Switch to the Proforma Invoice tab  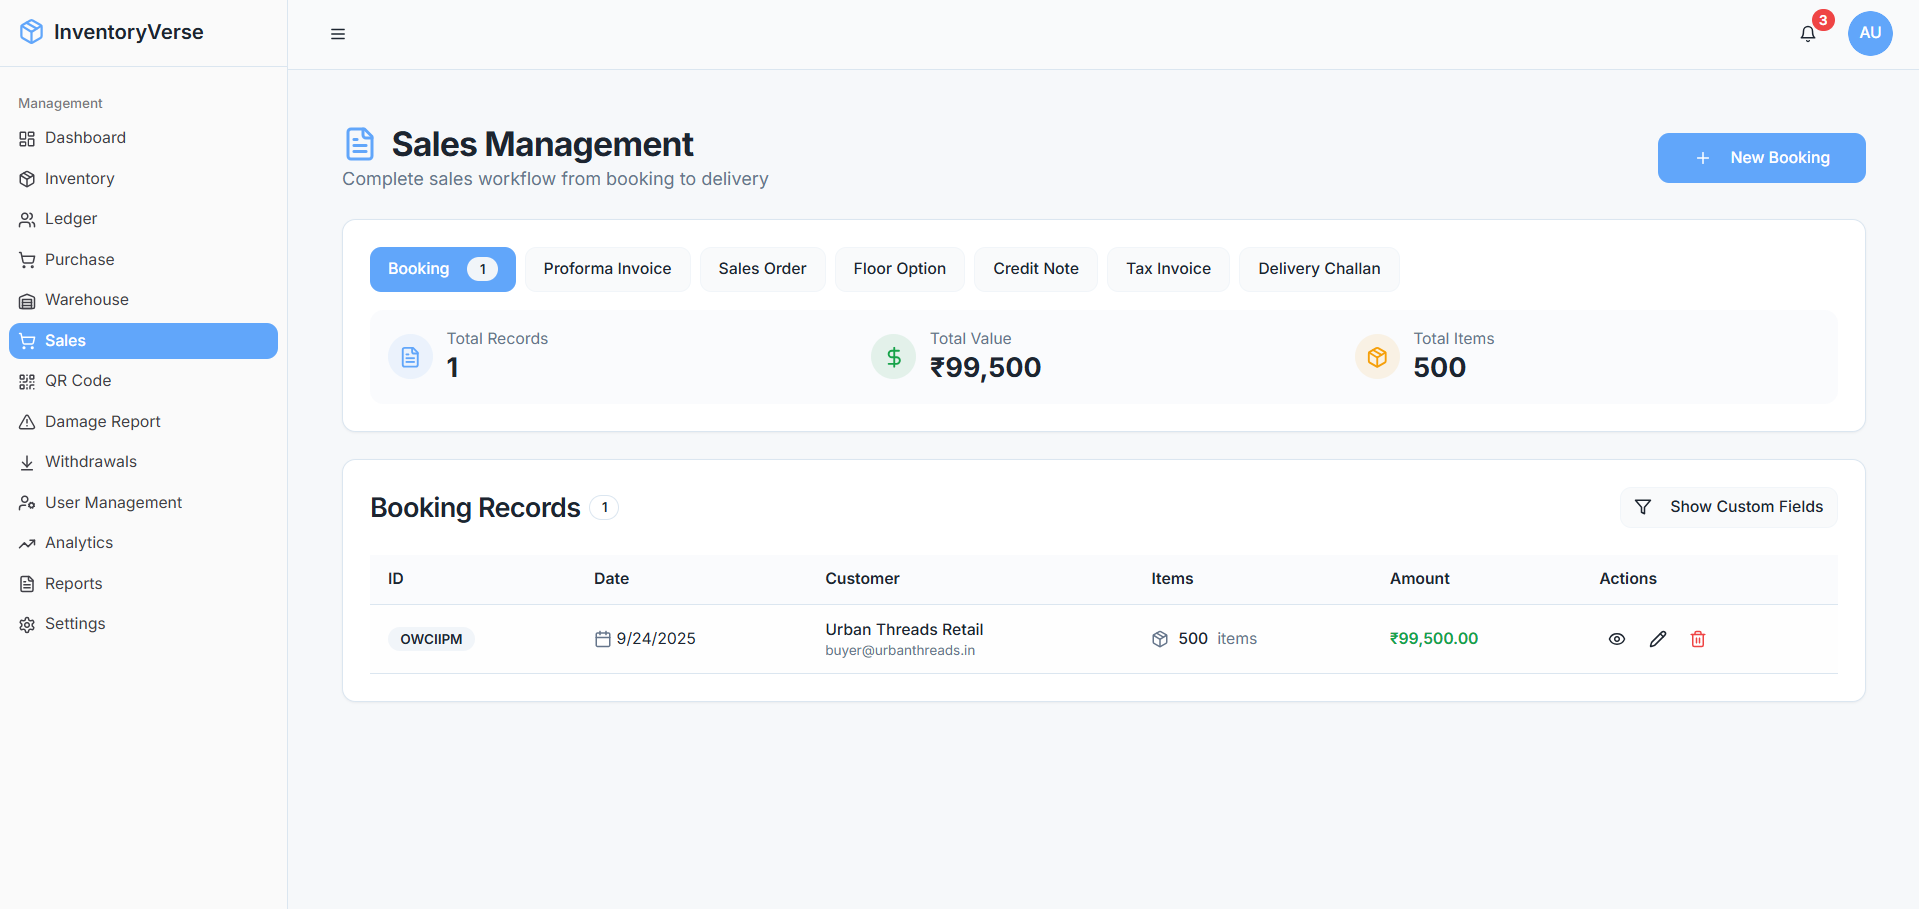point(607,268)
